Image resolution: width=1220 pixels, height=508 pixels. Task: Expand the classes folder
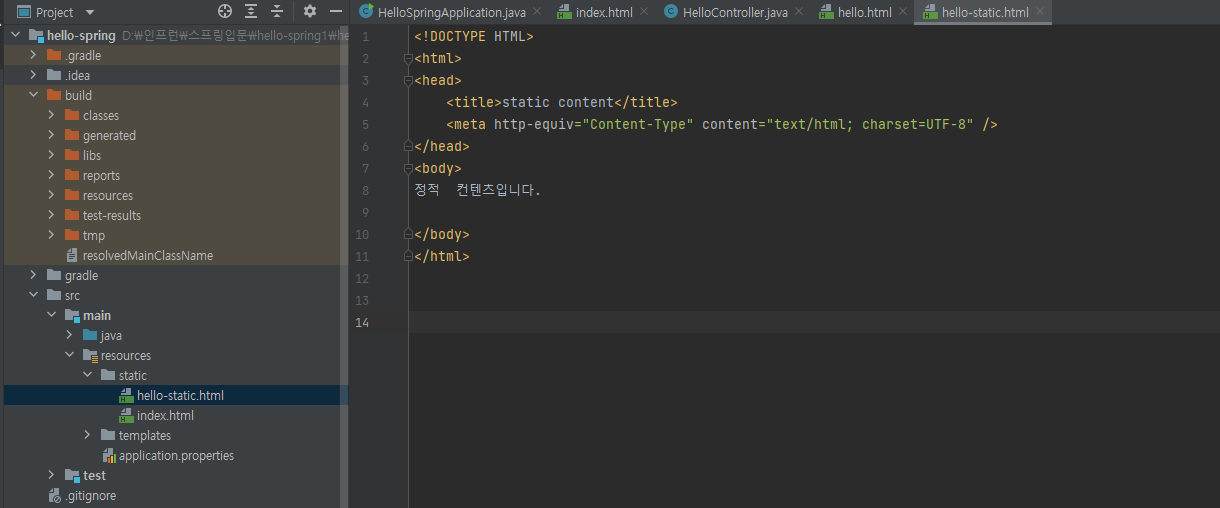(x=51, y=115)
